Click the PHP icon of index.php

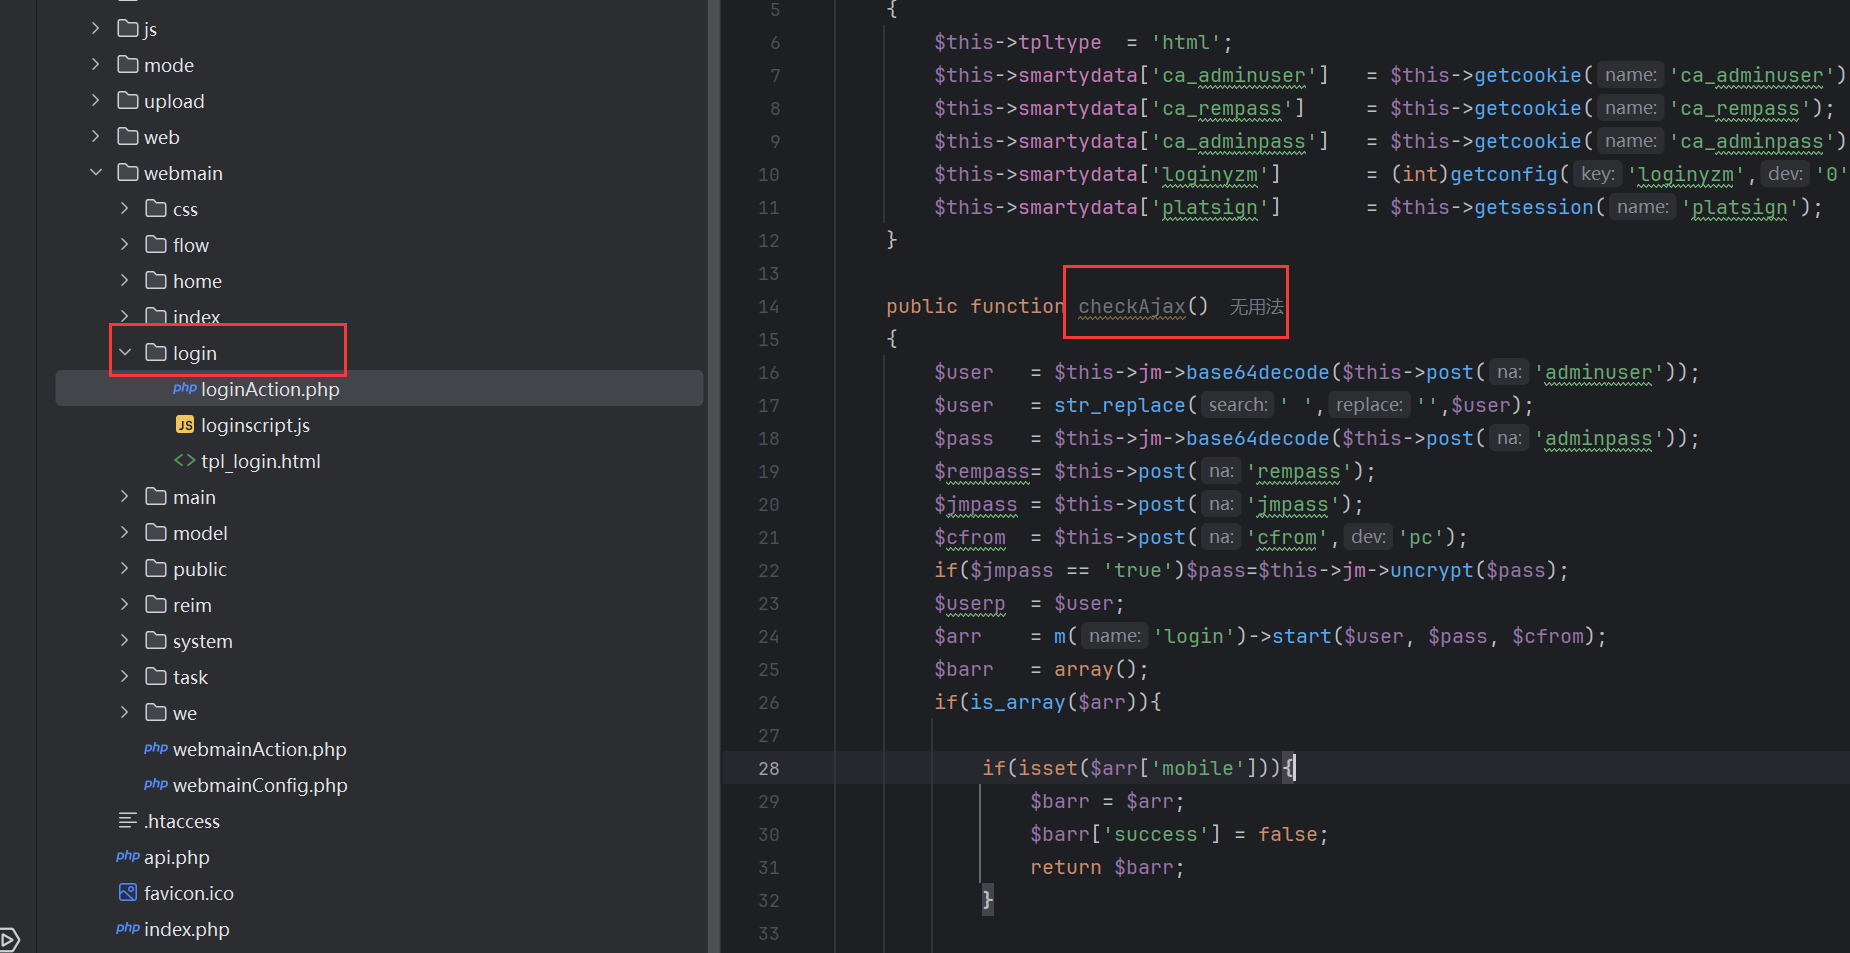click(127, 928)
